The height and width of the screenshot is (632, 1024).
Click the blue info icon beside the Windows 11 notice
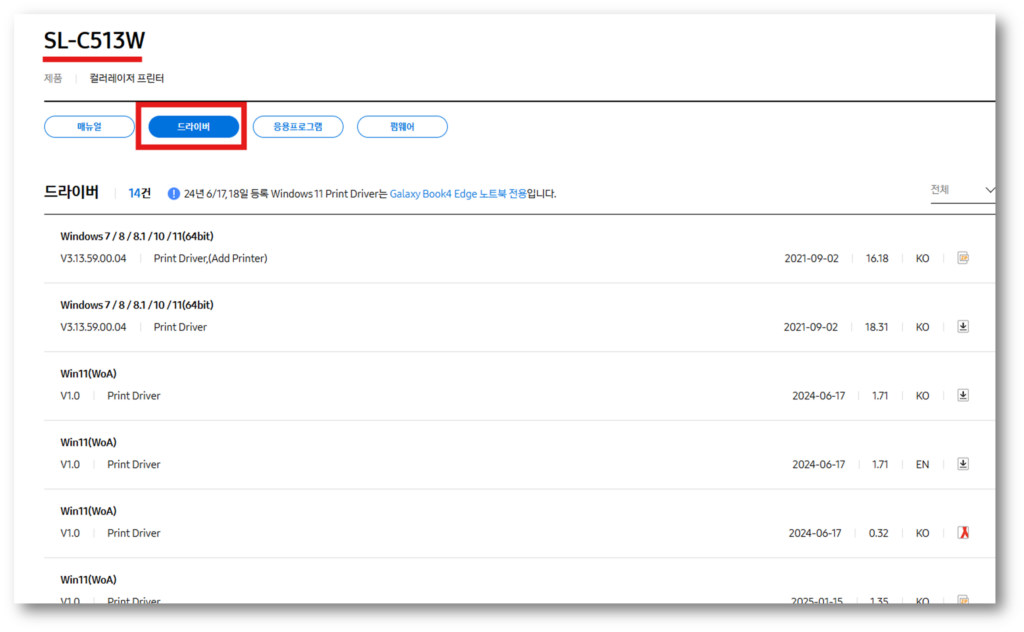(174, 194)
